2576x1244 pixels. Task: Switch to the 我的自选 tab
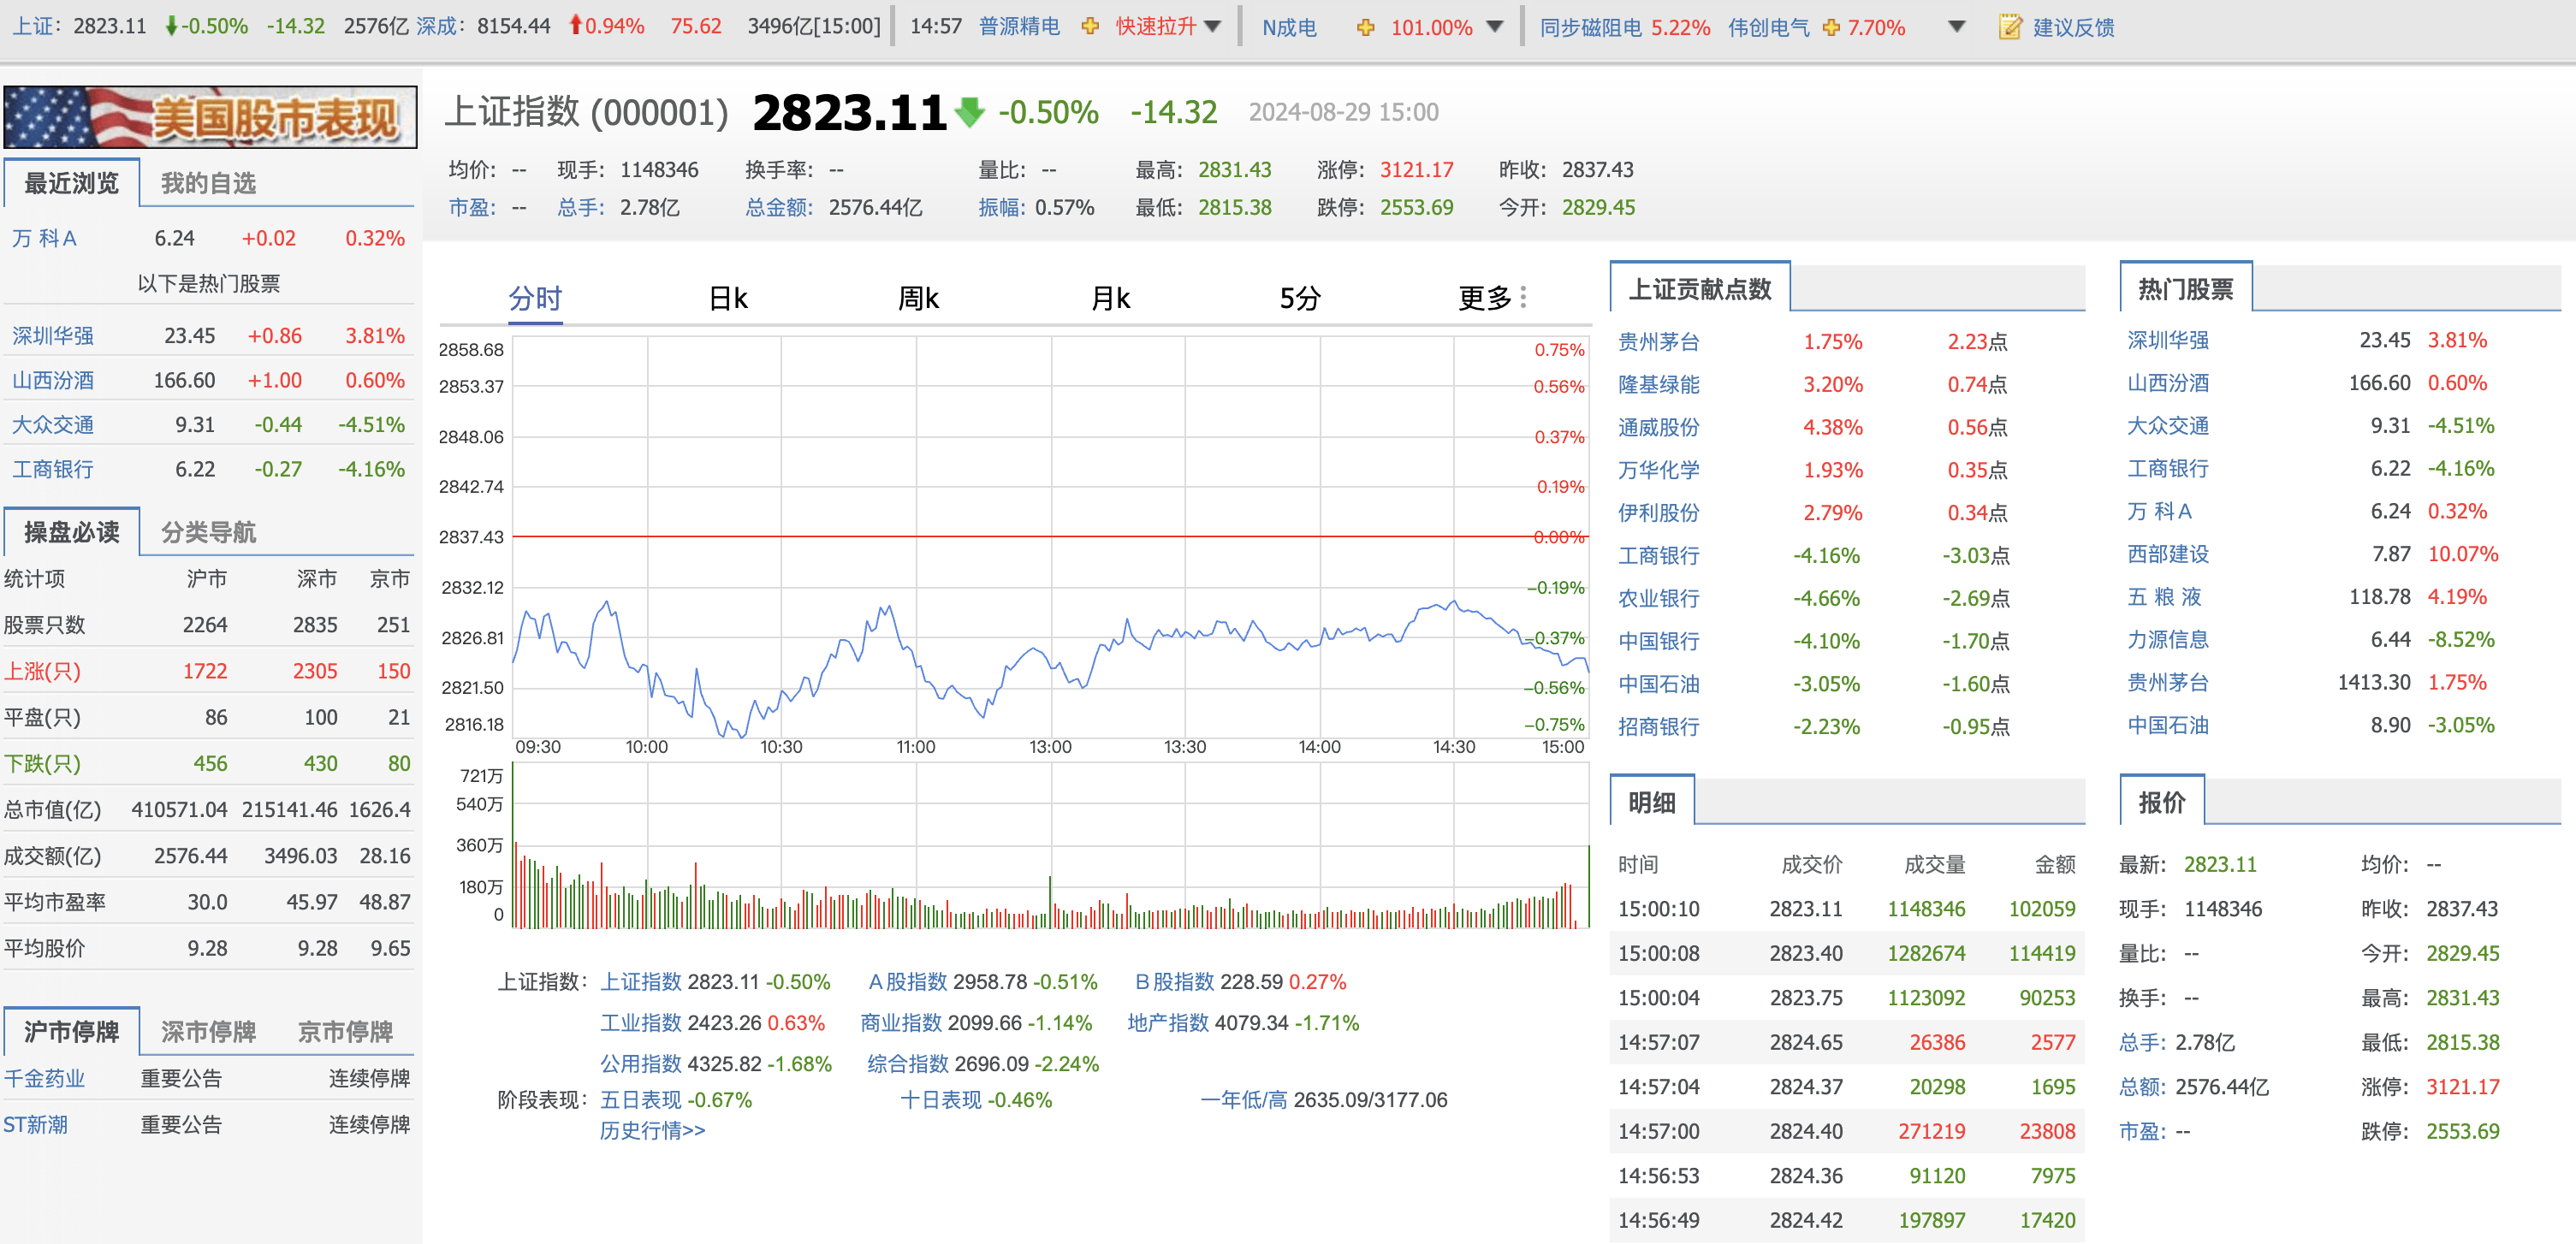pyautogui.click(x=208, y=183)
